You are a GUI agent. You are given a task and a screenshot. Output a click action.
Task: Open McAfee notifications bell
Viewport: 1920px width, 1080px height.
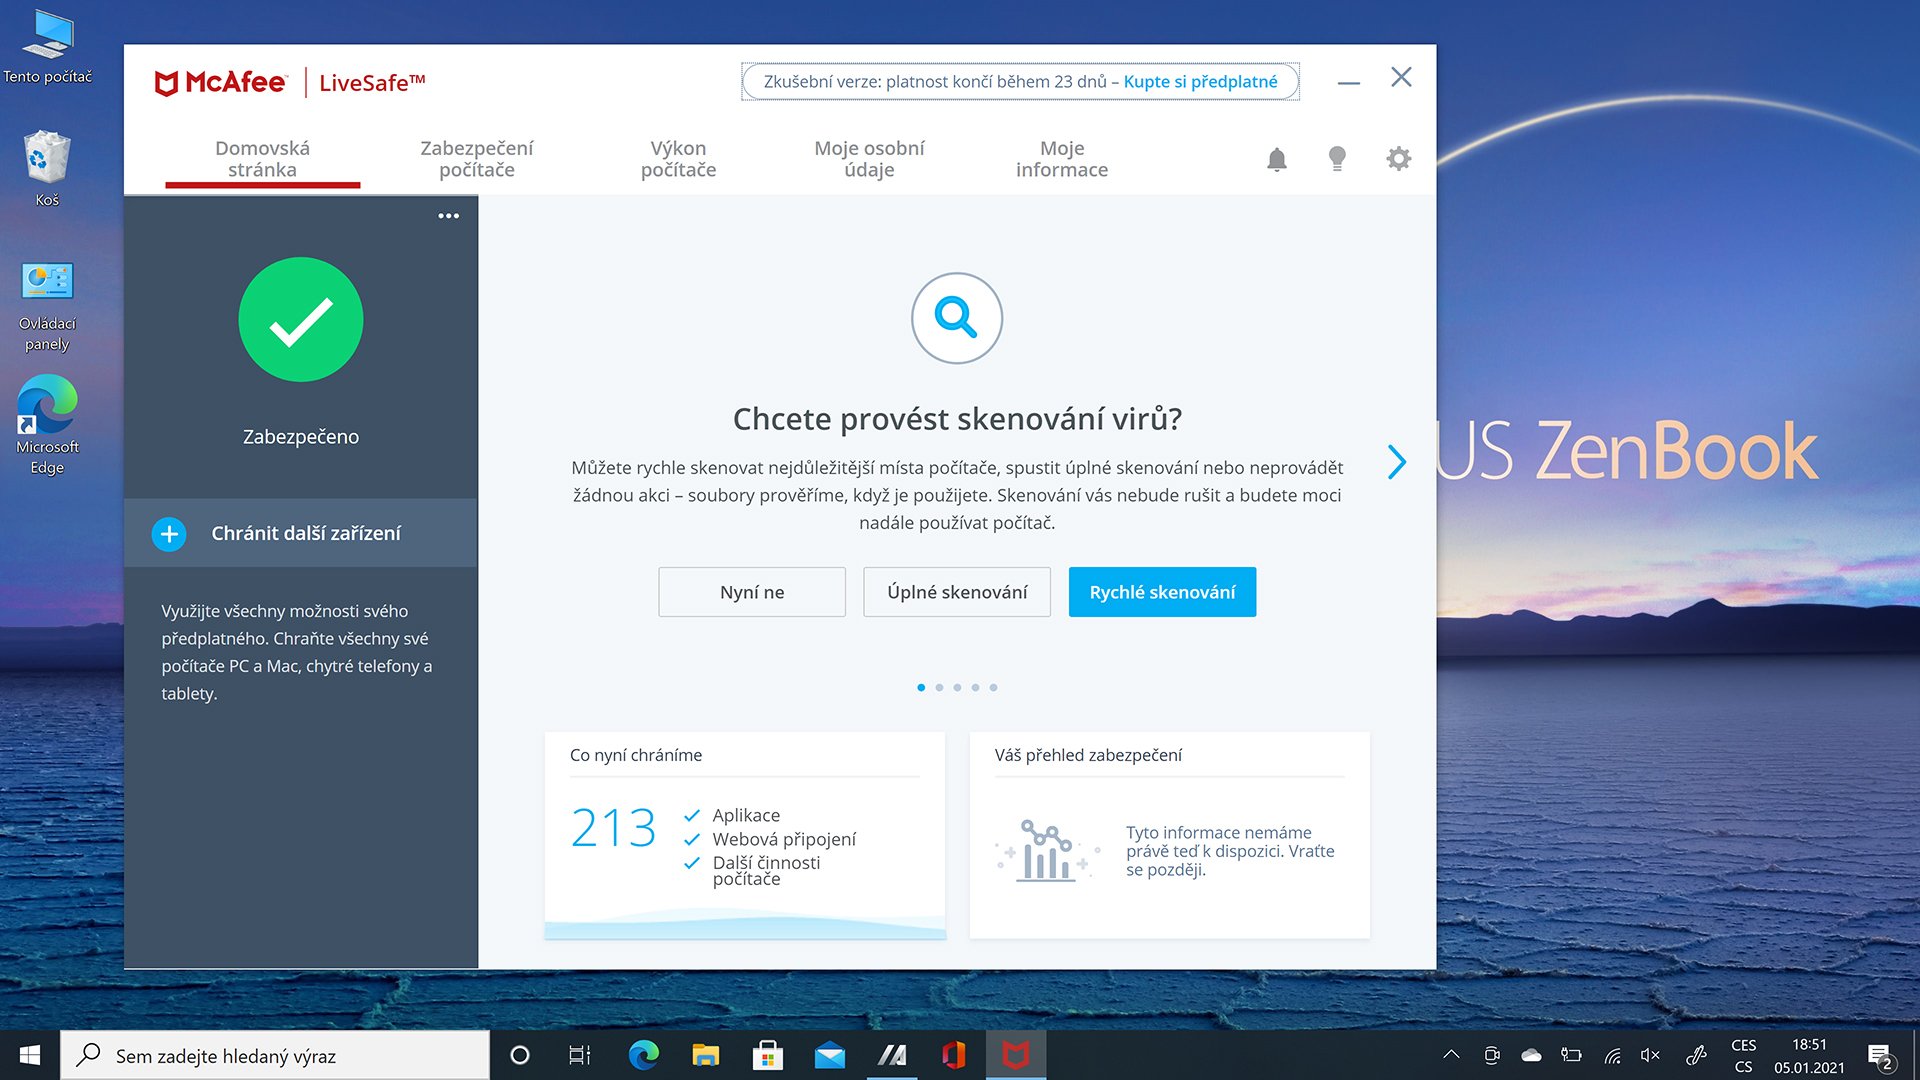[x=1276, y=159]
